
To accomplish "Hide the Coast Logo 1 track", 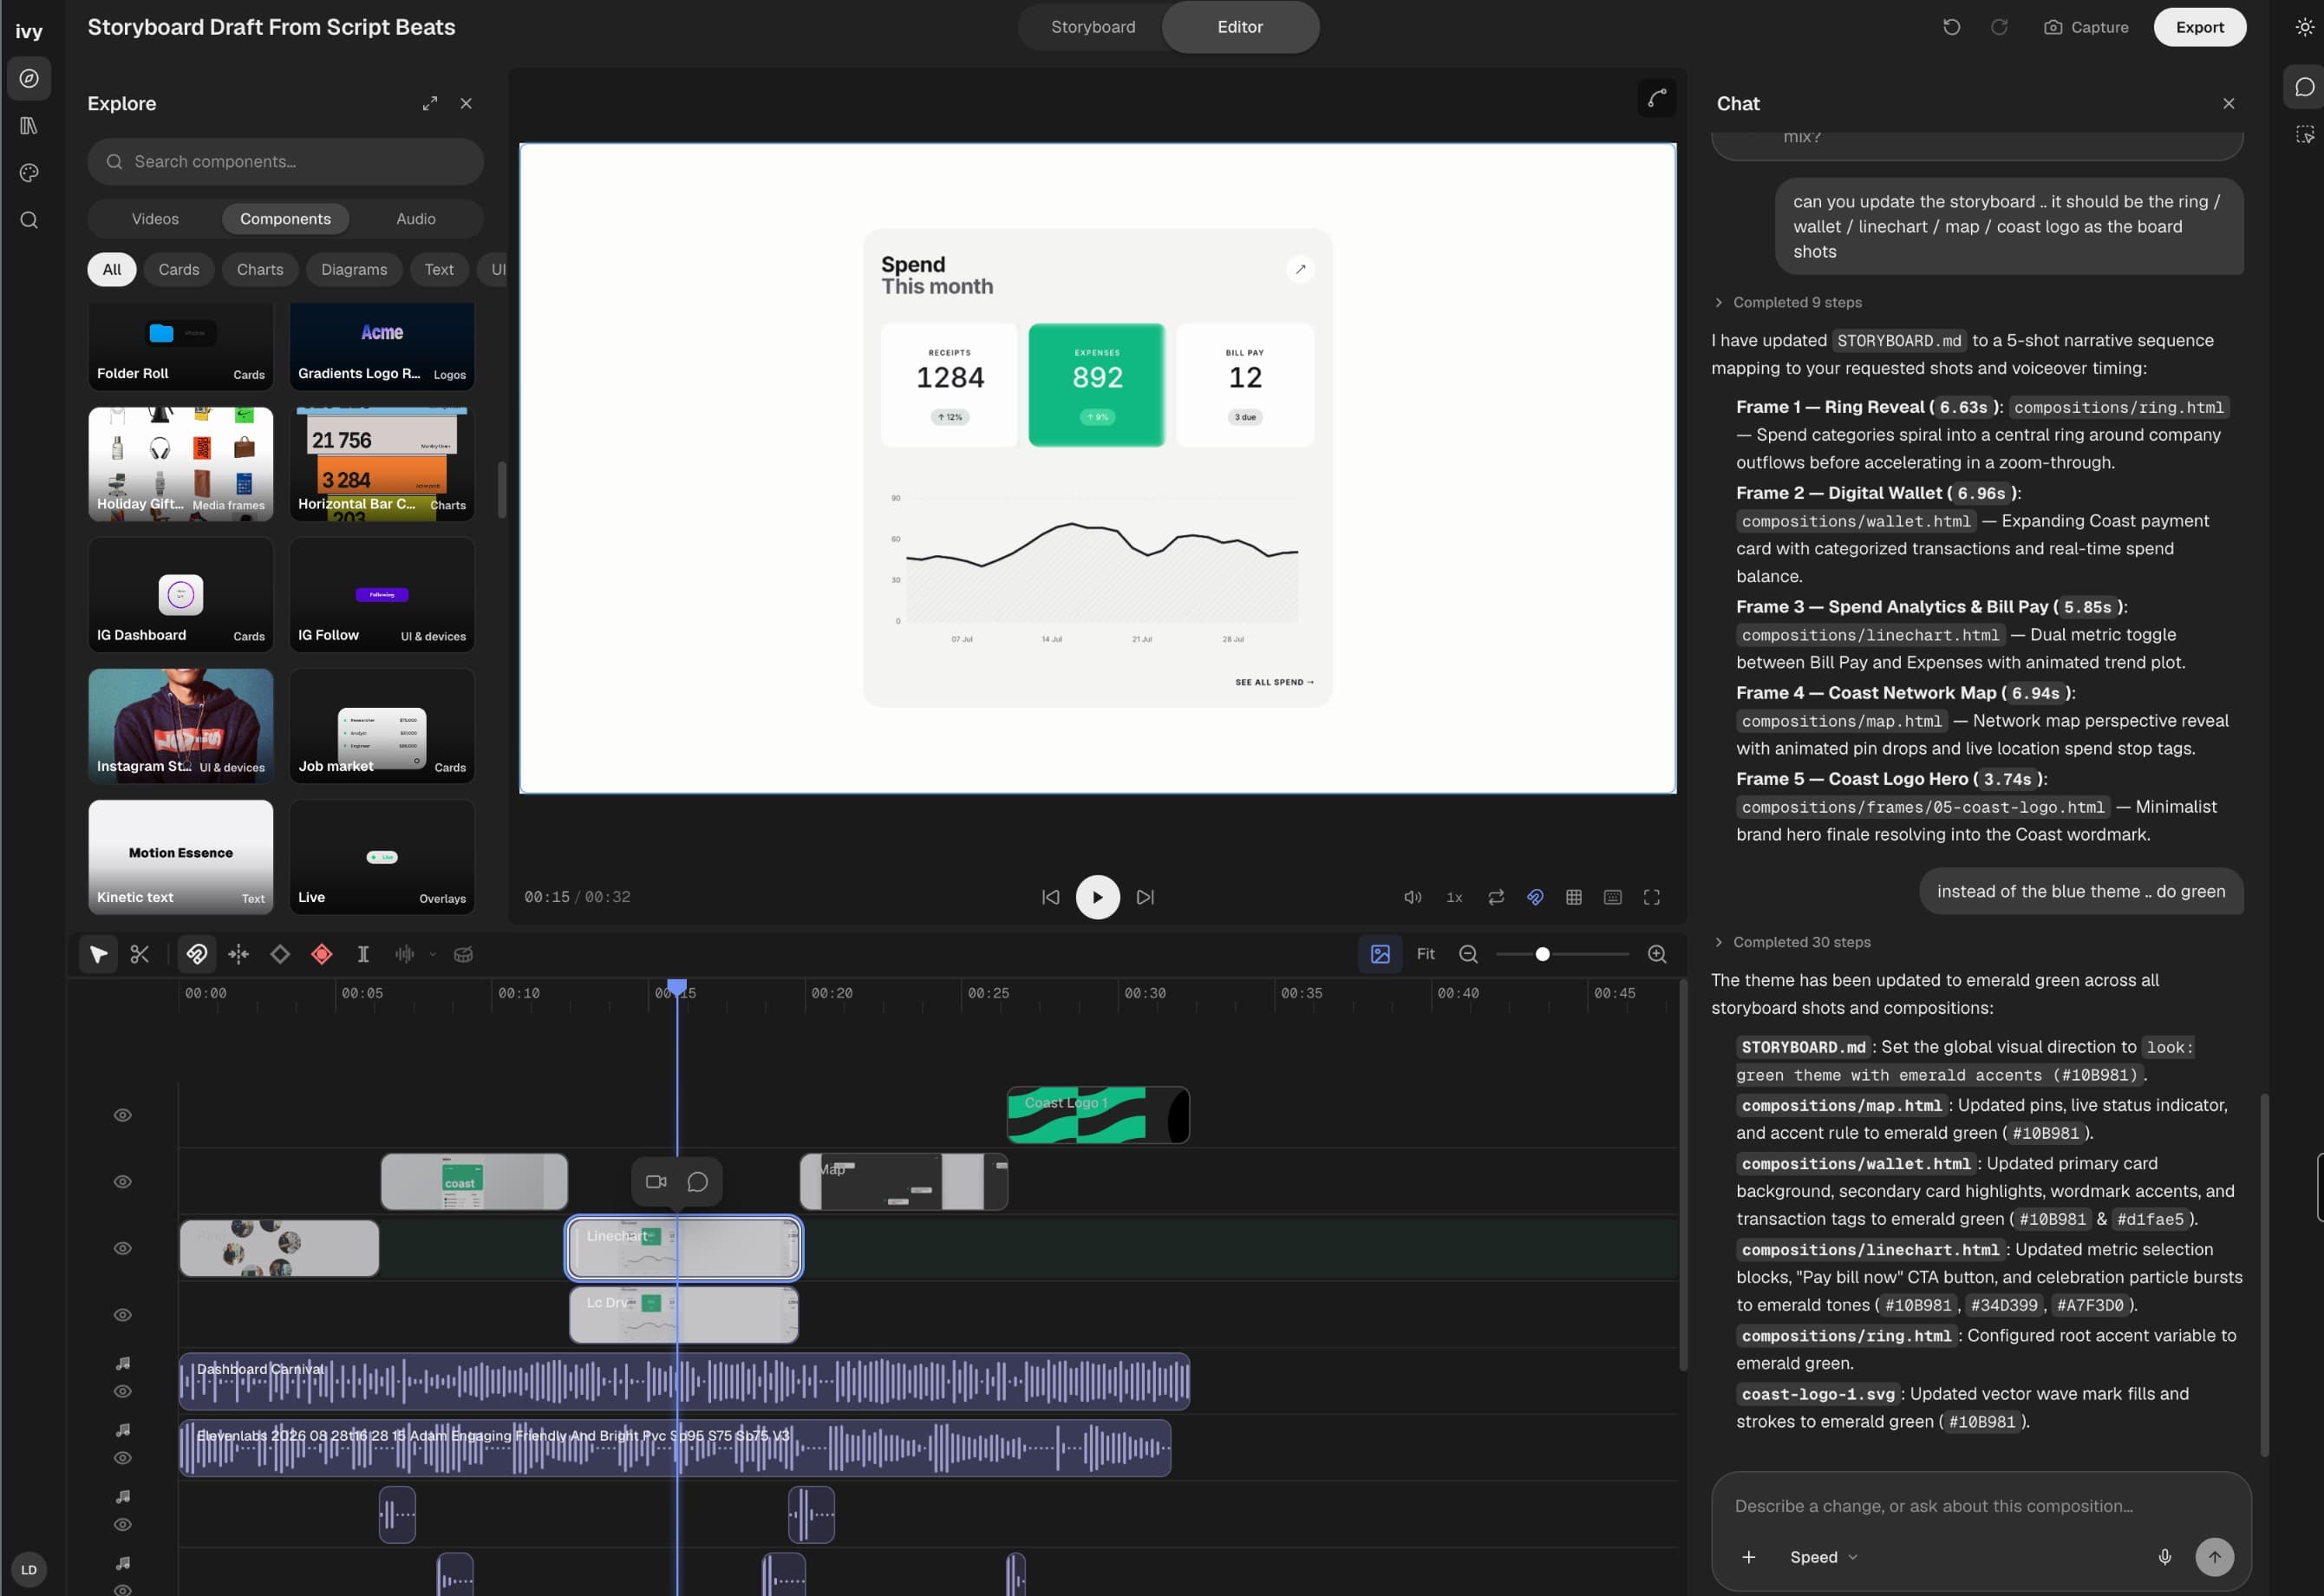I will 123,1116.
